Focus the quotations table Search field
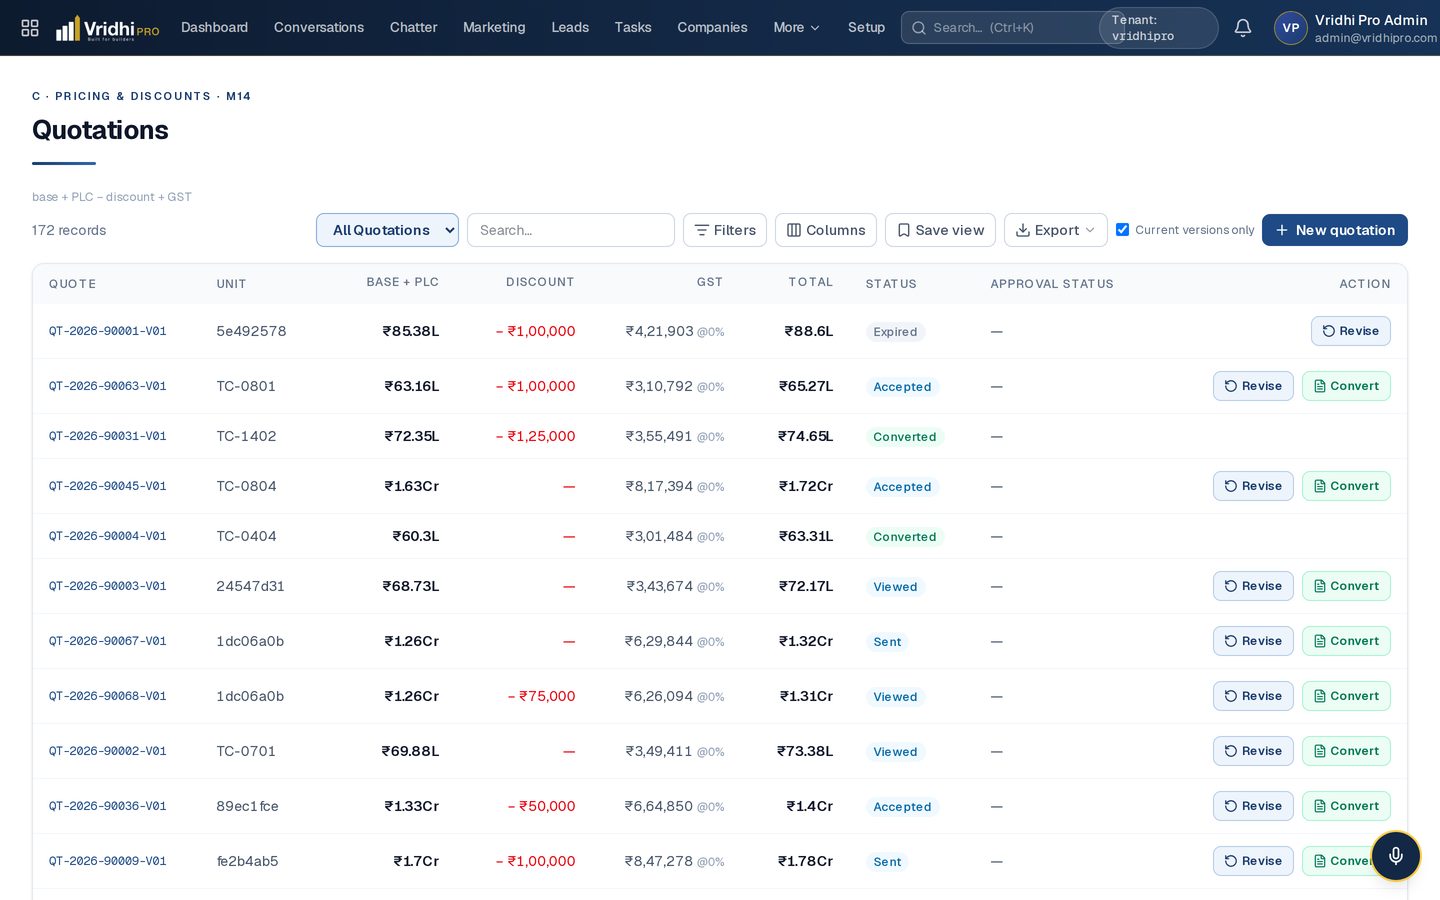The image size is (1440, 900). click(x=571, y=230)
